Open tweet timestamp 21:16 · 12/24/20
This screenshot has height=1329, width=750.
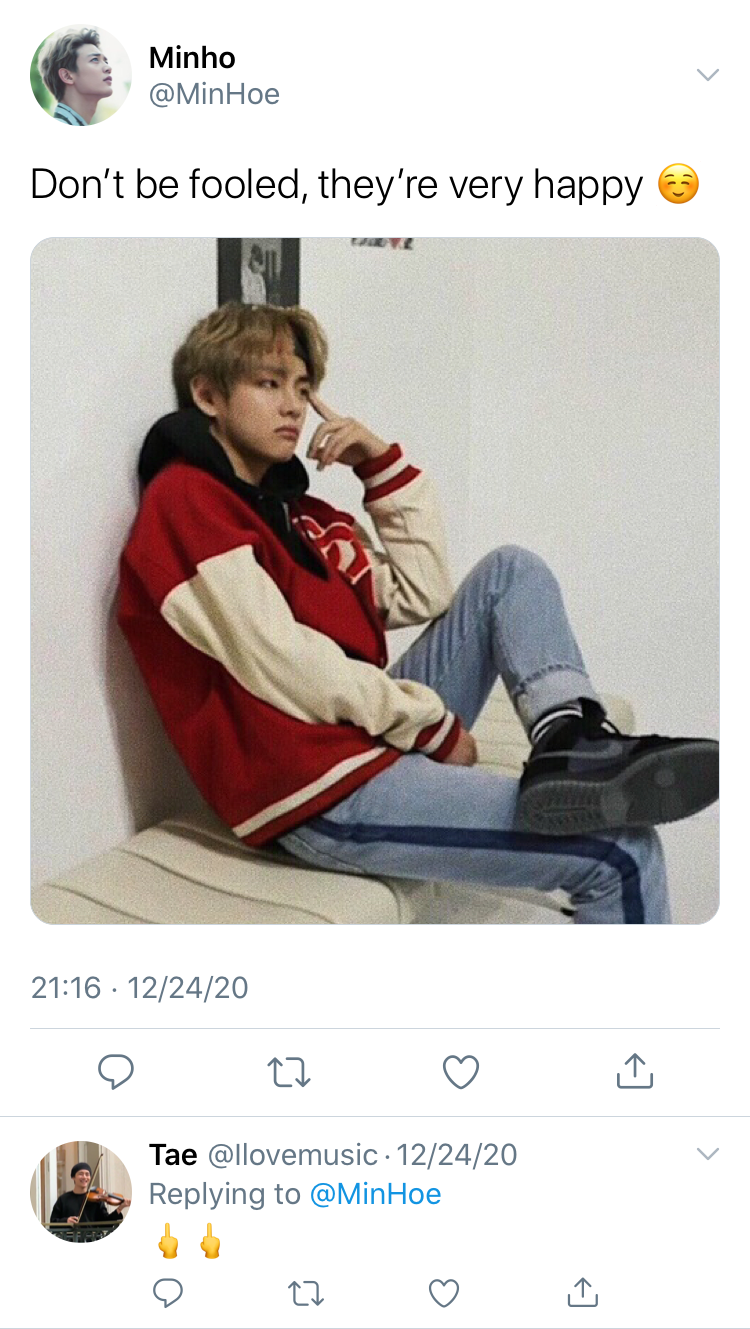pyautogui.click(x=139, y=988)
